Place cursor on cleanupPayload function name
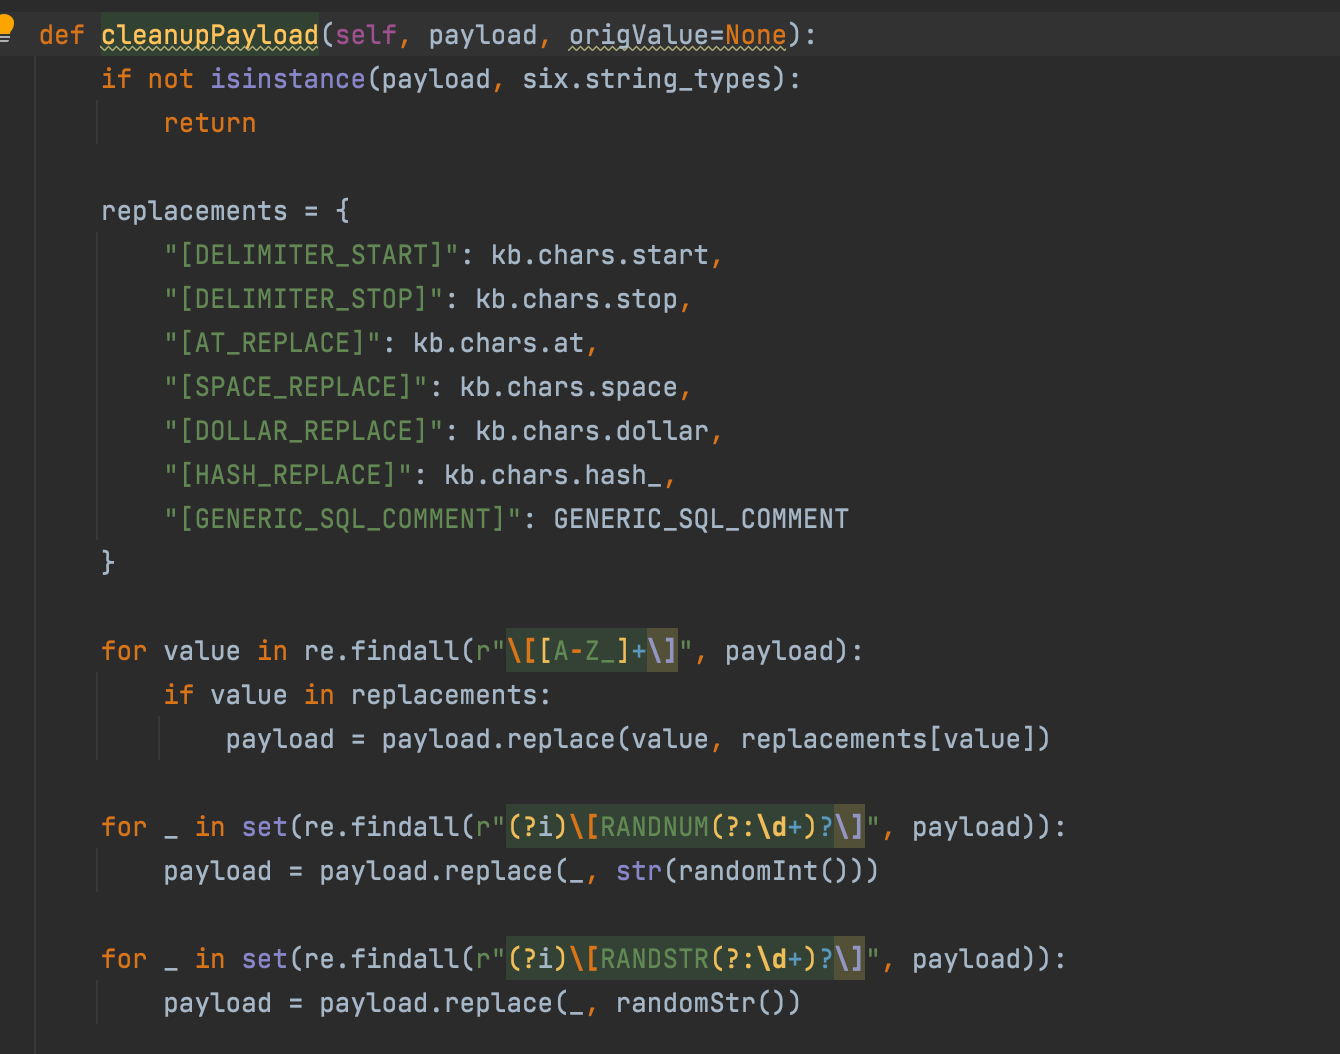1340x1054 pixels. pos(209,36)
